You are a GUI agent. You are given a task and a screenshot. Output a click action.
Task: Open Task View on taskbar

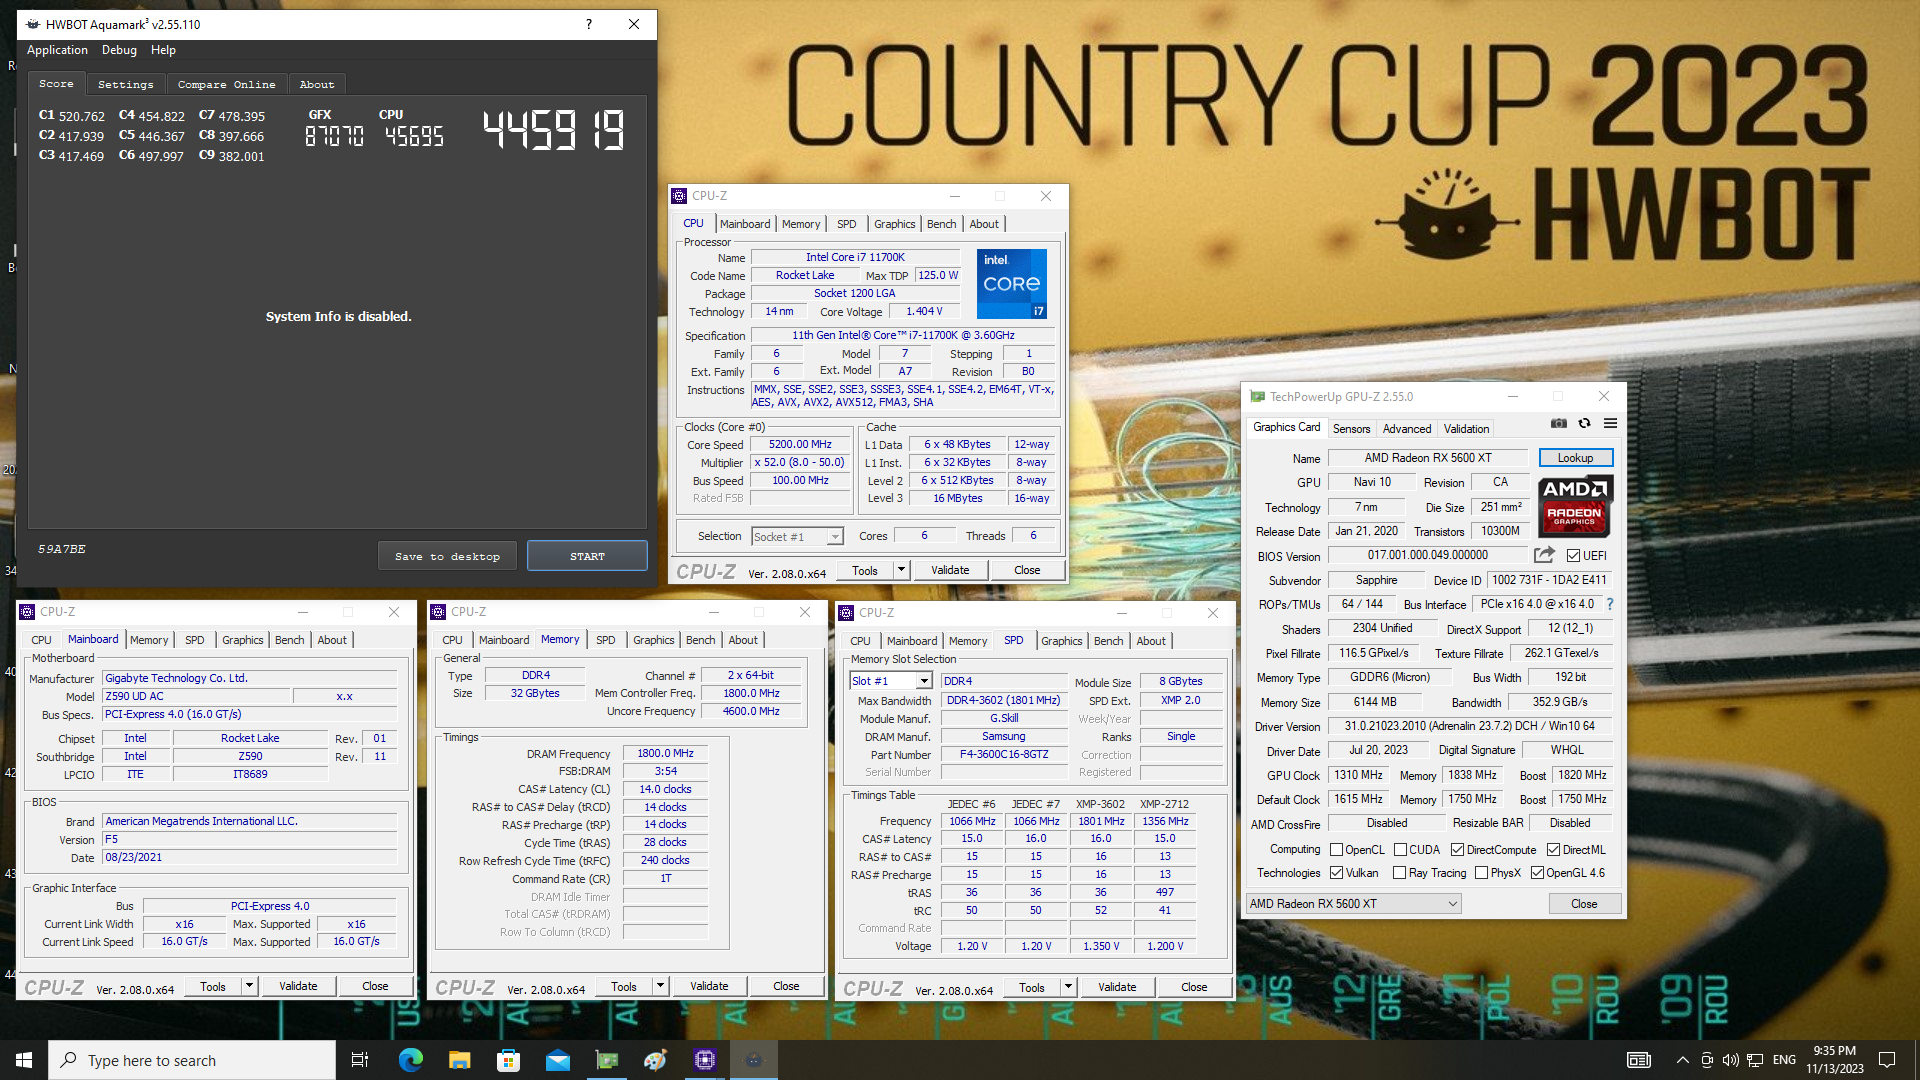[x=360, y=1060]
